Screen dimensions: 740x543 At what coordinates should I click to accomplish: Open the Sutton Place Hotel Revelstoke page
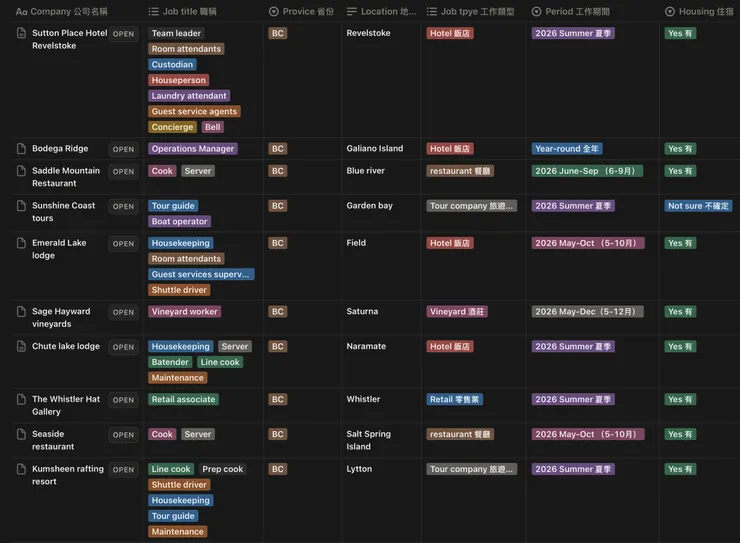124,34
